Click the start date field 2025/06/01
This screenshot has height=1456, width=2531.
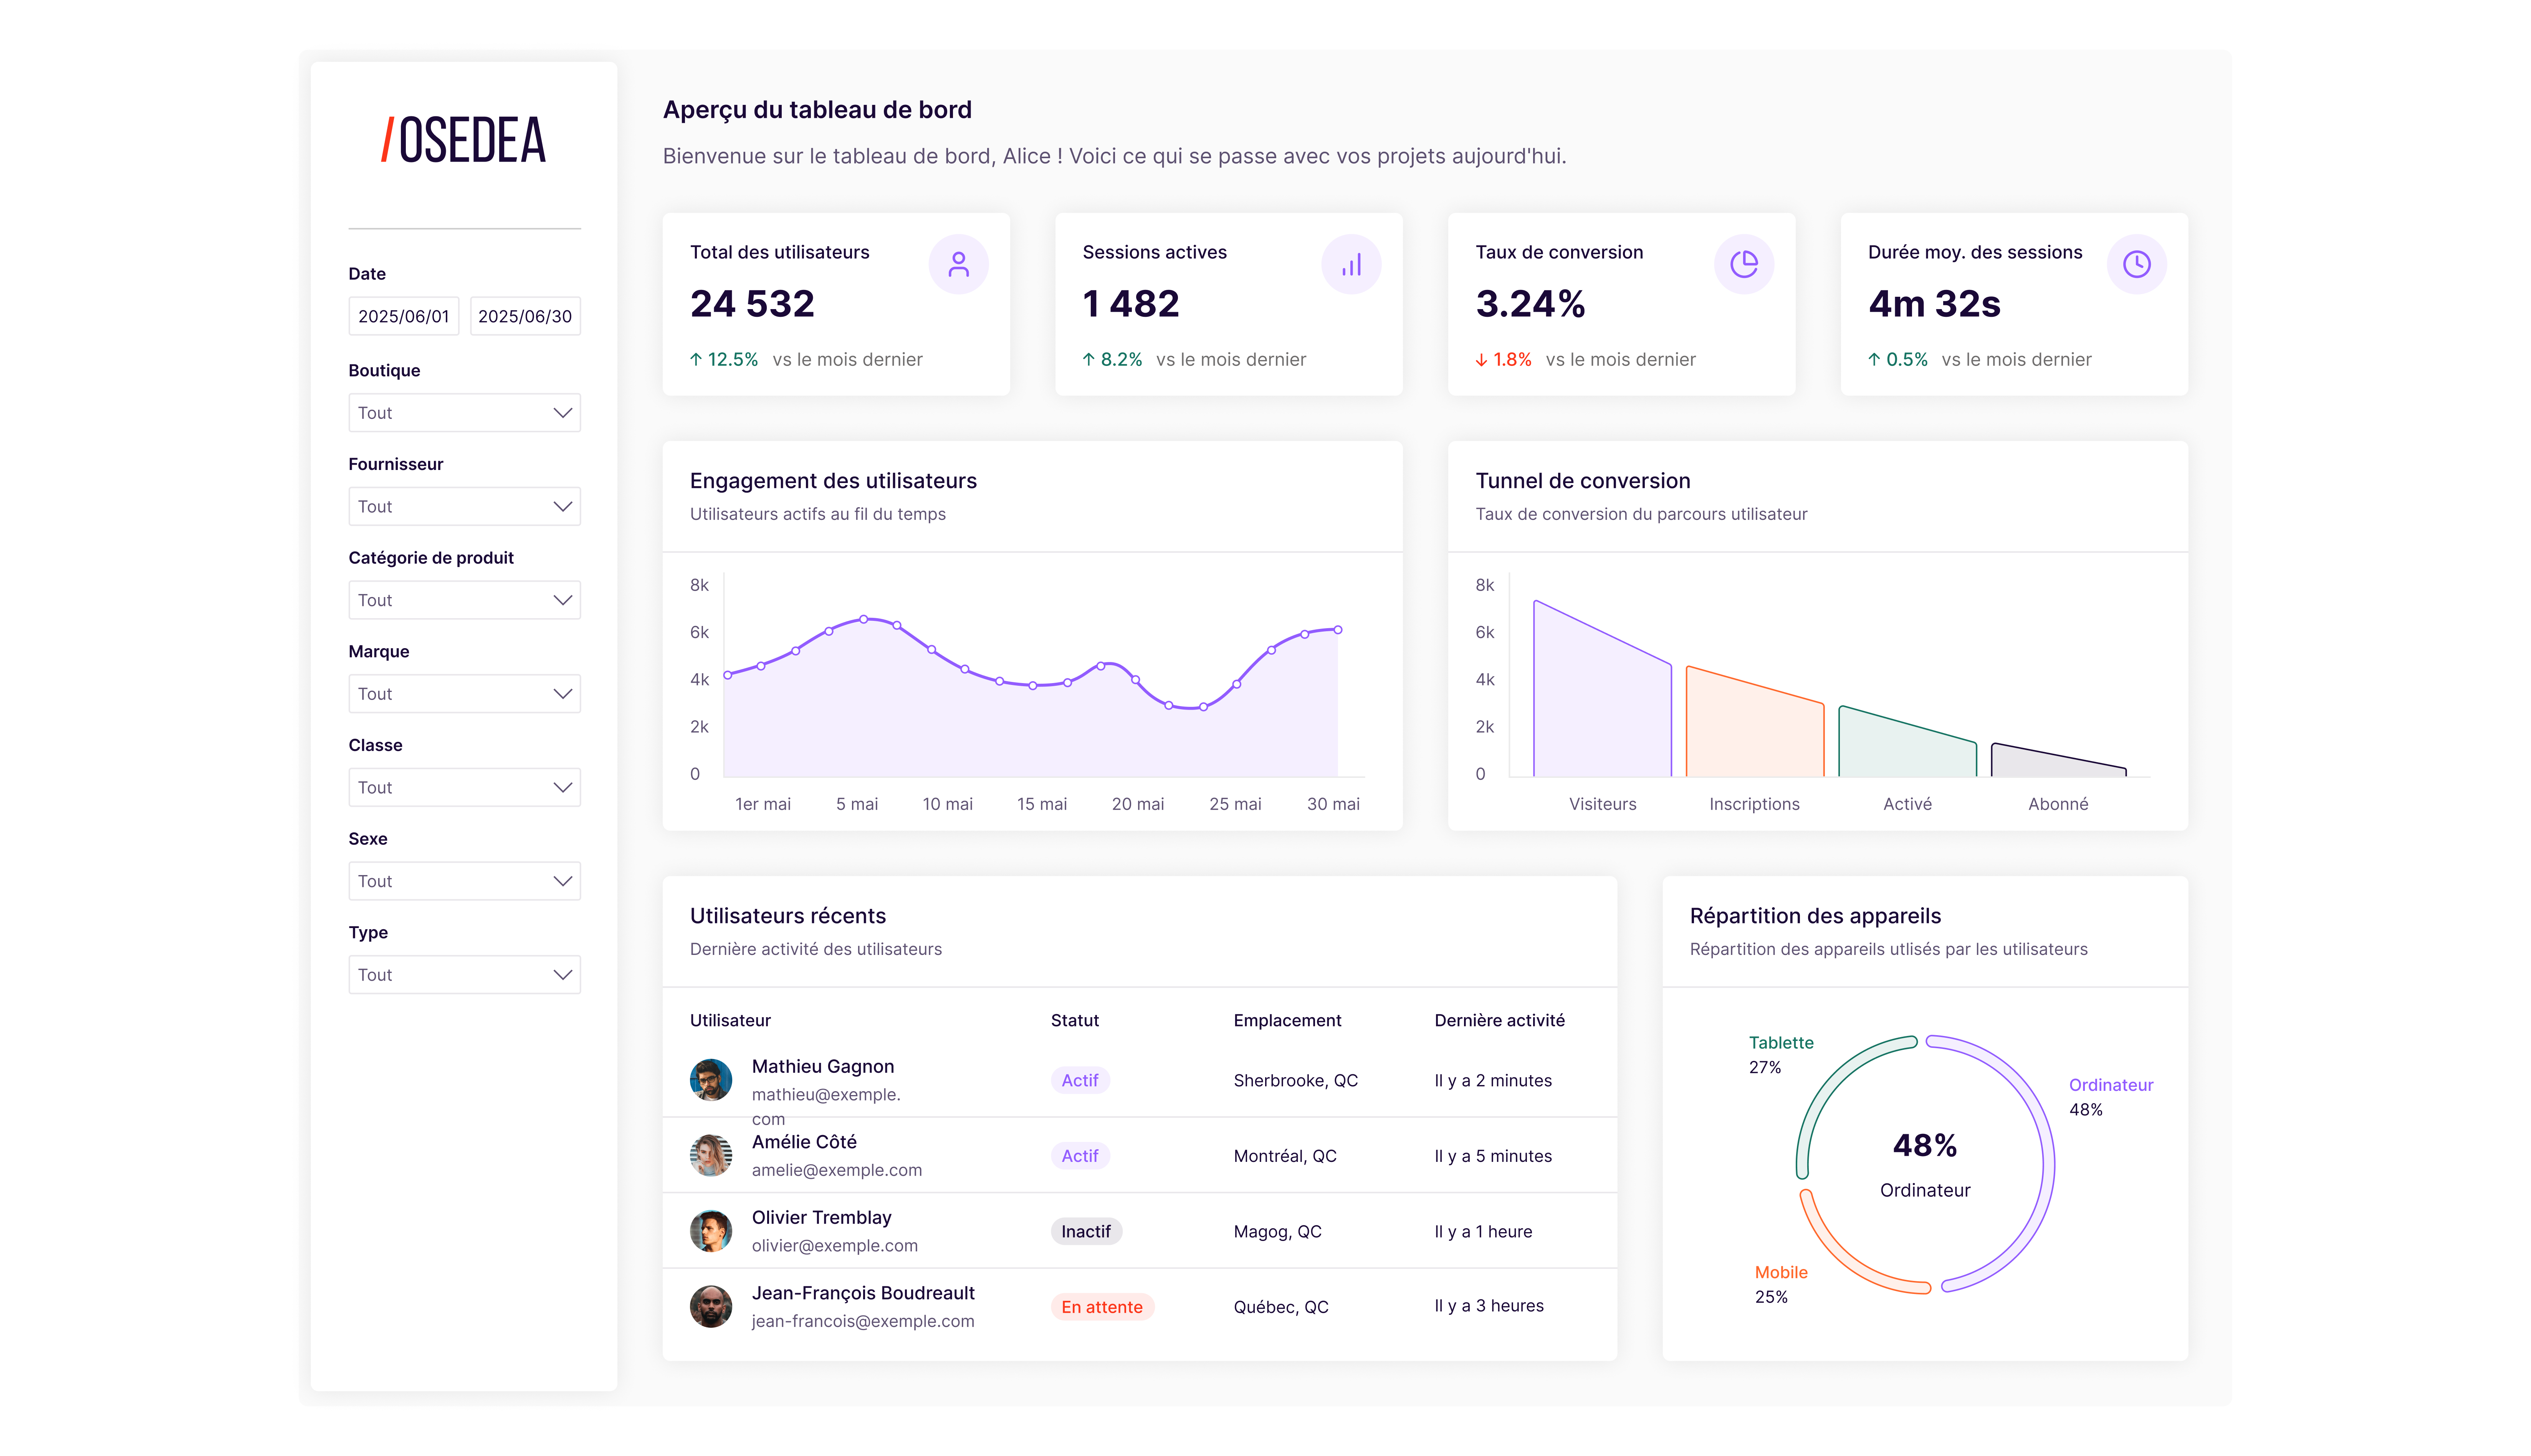[403, 316]
